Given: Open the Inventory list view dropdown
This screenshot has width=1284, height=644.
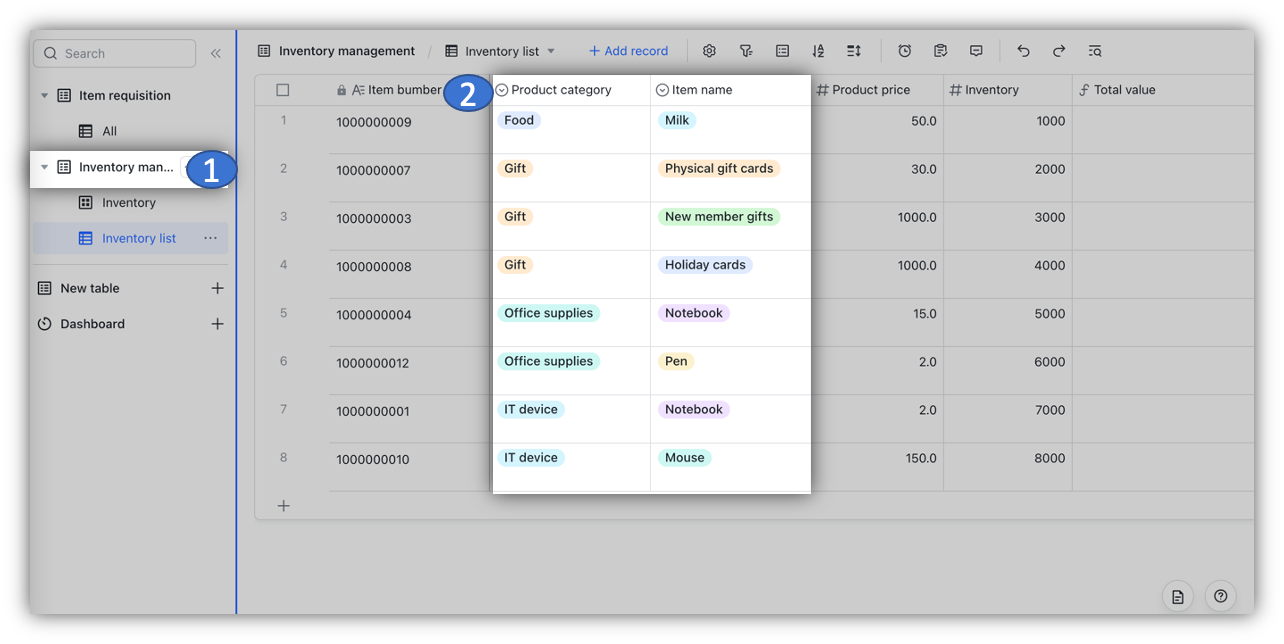Looking at the screenshot, I should pyautogui.click(x=551, y=50).
